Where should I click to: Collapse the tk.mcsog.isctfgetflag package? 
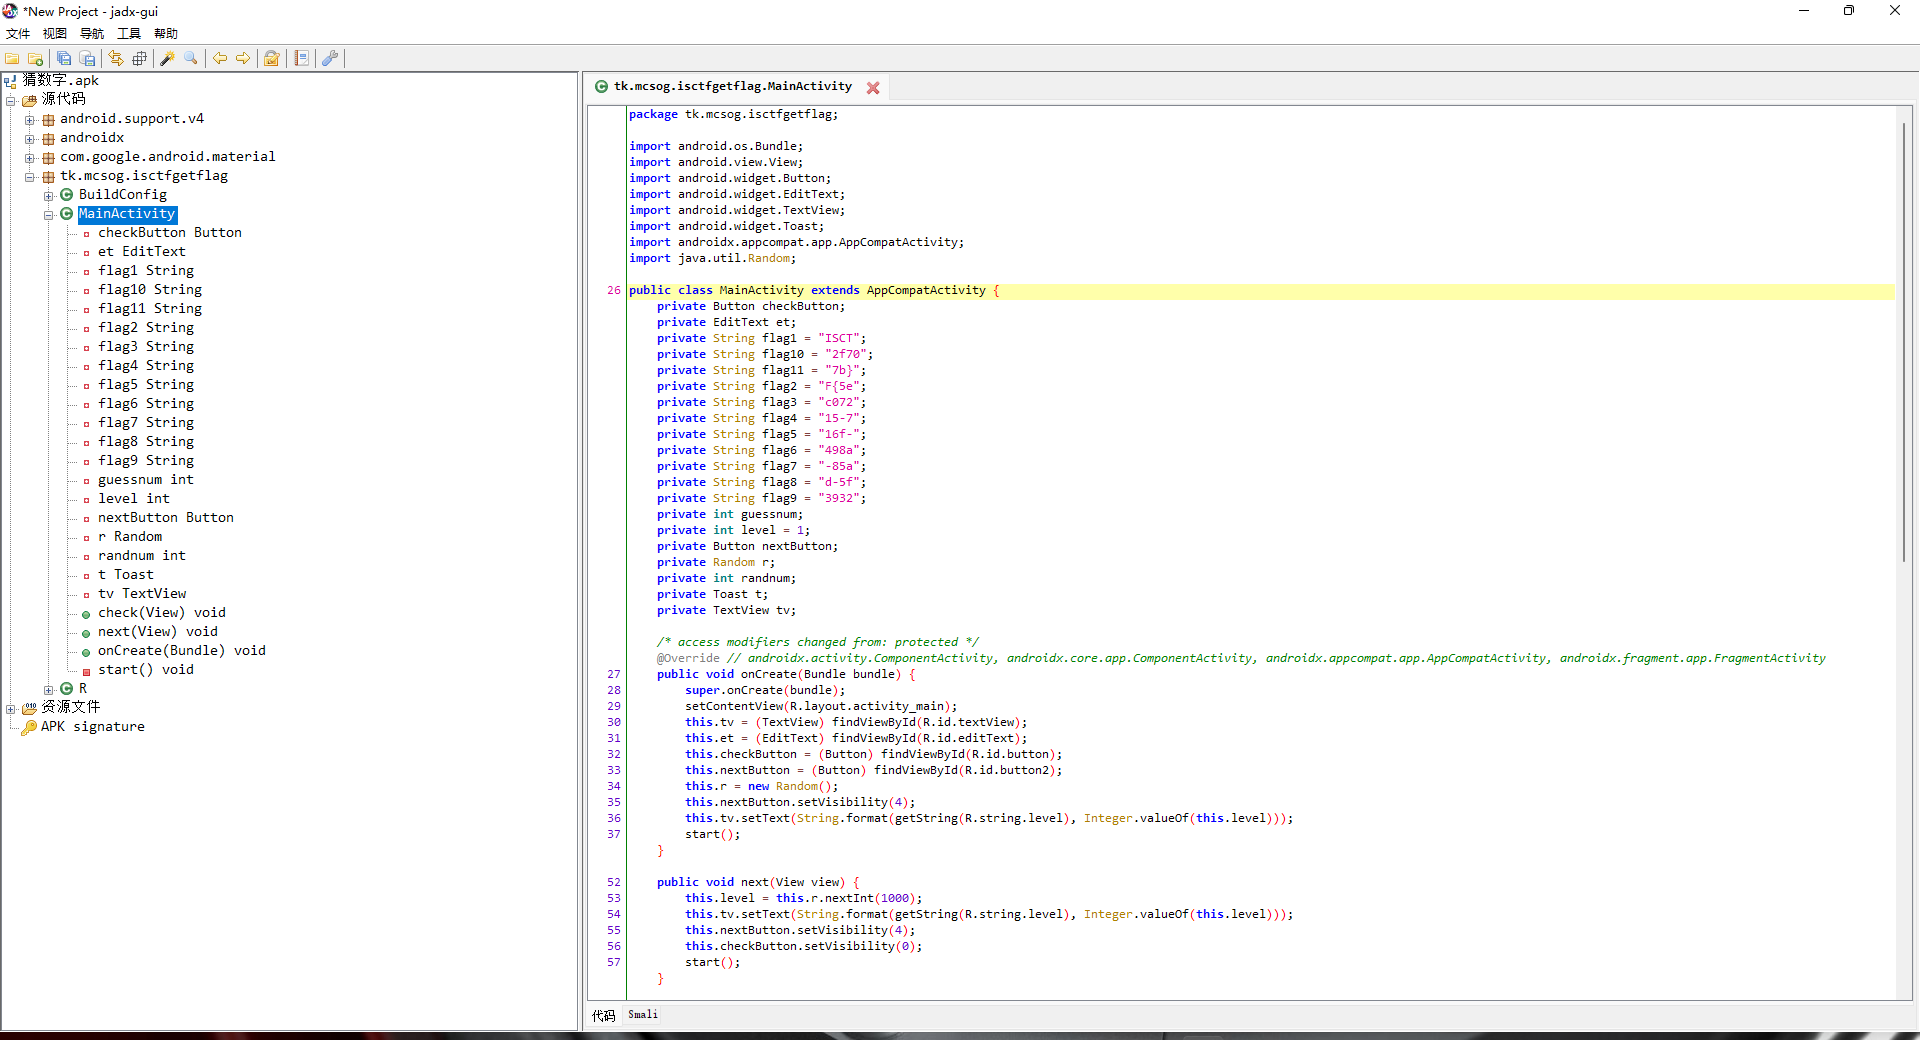coord(30,177)
